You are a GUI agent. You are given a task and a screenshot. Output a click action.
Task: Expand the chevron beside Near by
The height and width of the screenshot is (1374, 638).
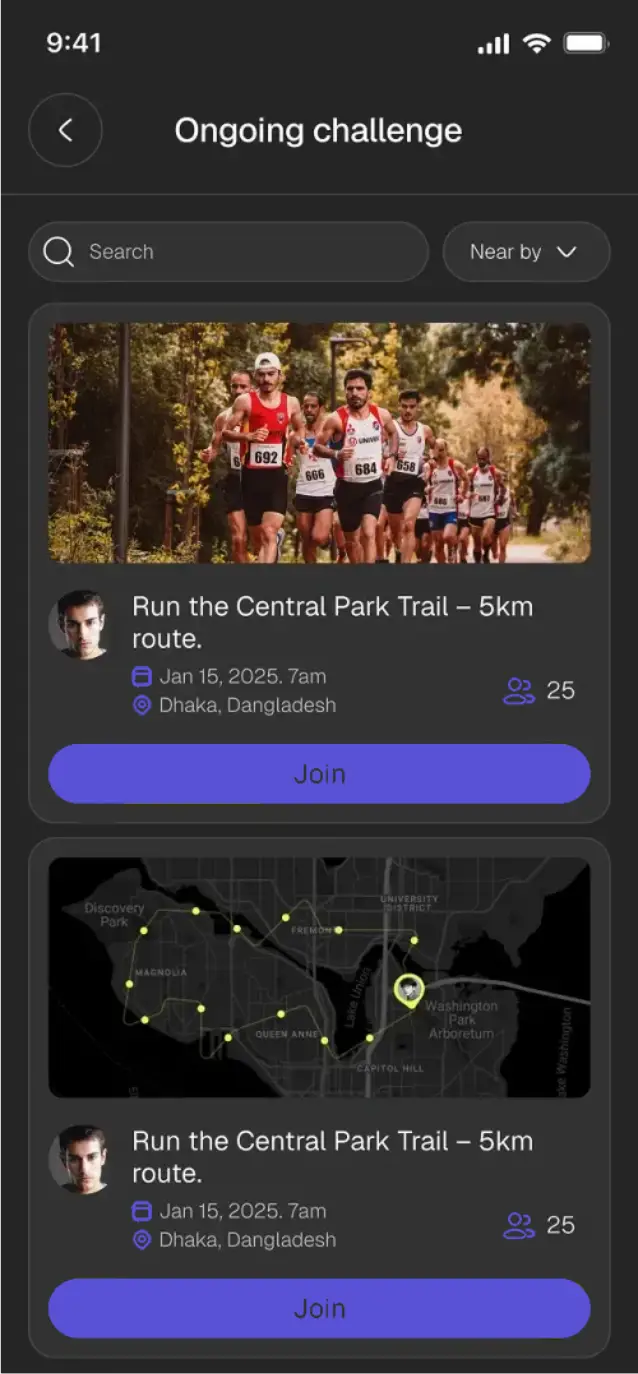pyautogui.click(x=567, y=252)
